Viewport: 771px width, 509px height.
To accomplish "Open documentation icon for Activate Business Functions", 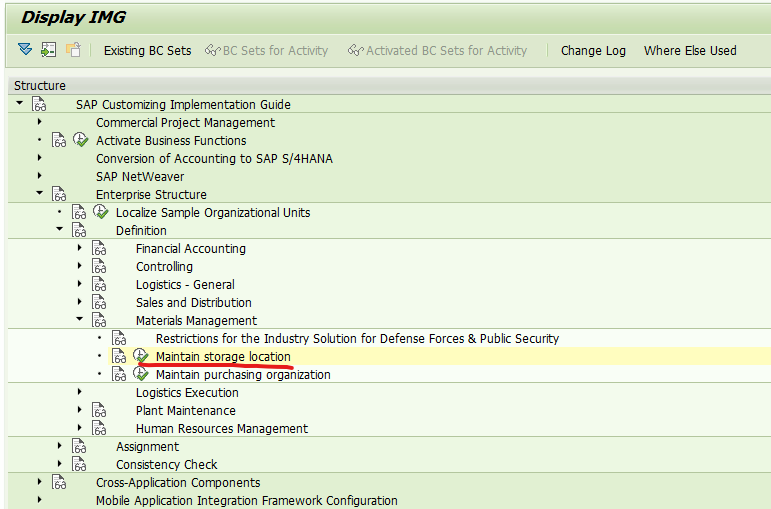I will [x=59, y=140].
